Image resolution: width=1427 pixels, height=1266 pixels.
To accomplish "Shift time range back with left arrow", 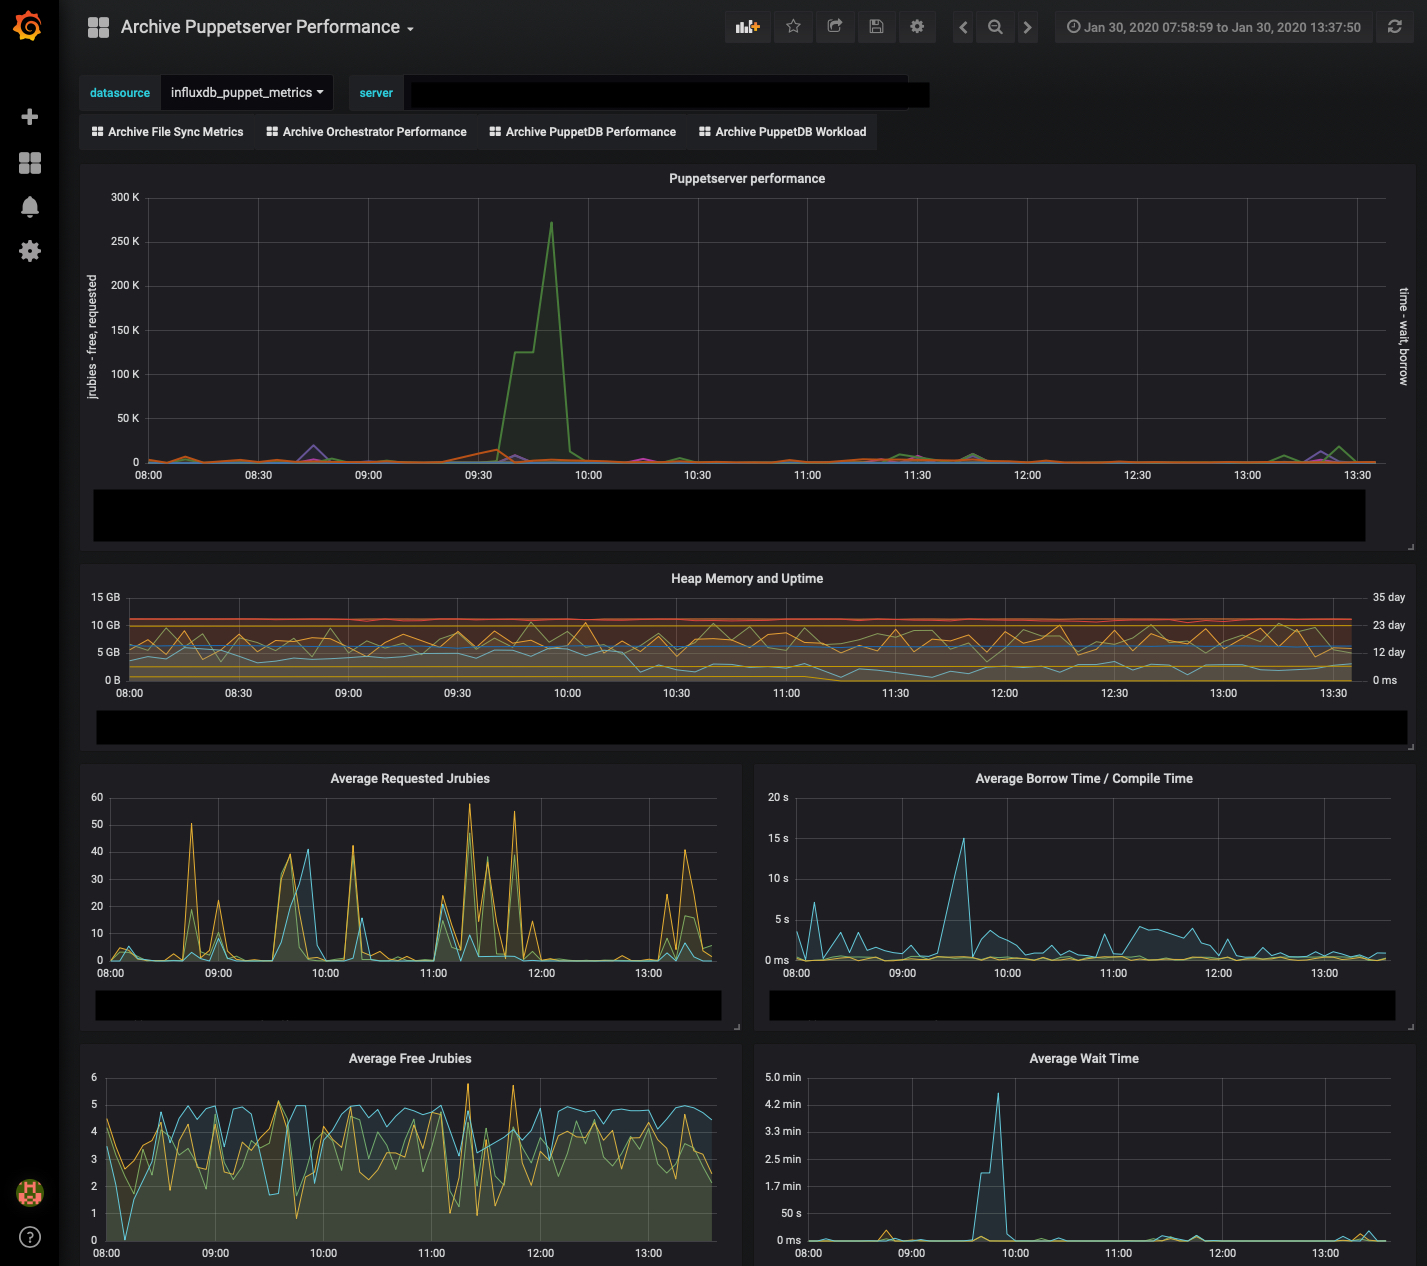I will click(x=963, y=27).
